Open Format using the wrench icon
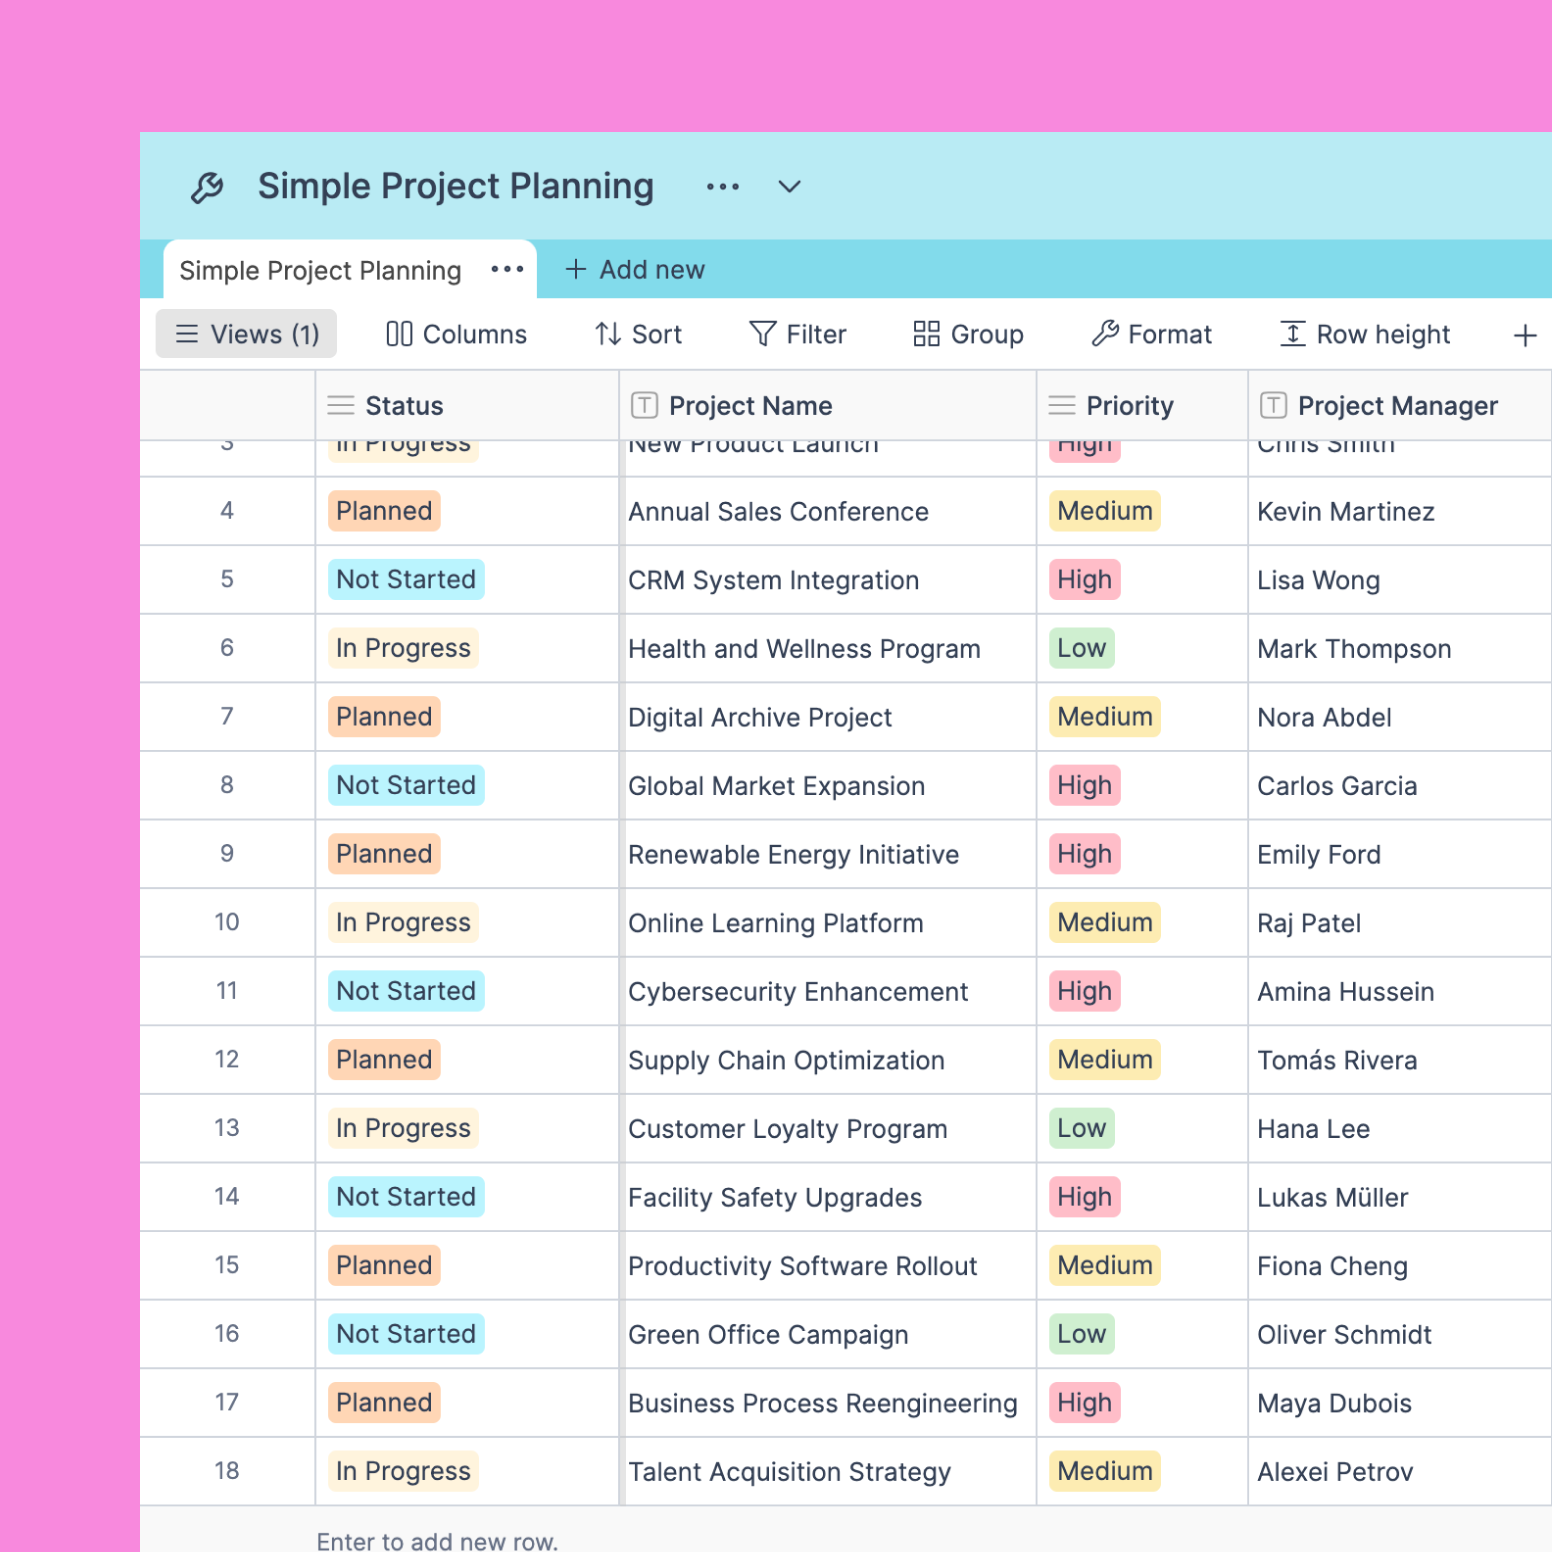1552x1552 pixels. click(1106, 334)
